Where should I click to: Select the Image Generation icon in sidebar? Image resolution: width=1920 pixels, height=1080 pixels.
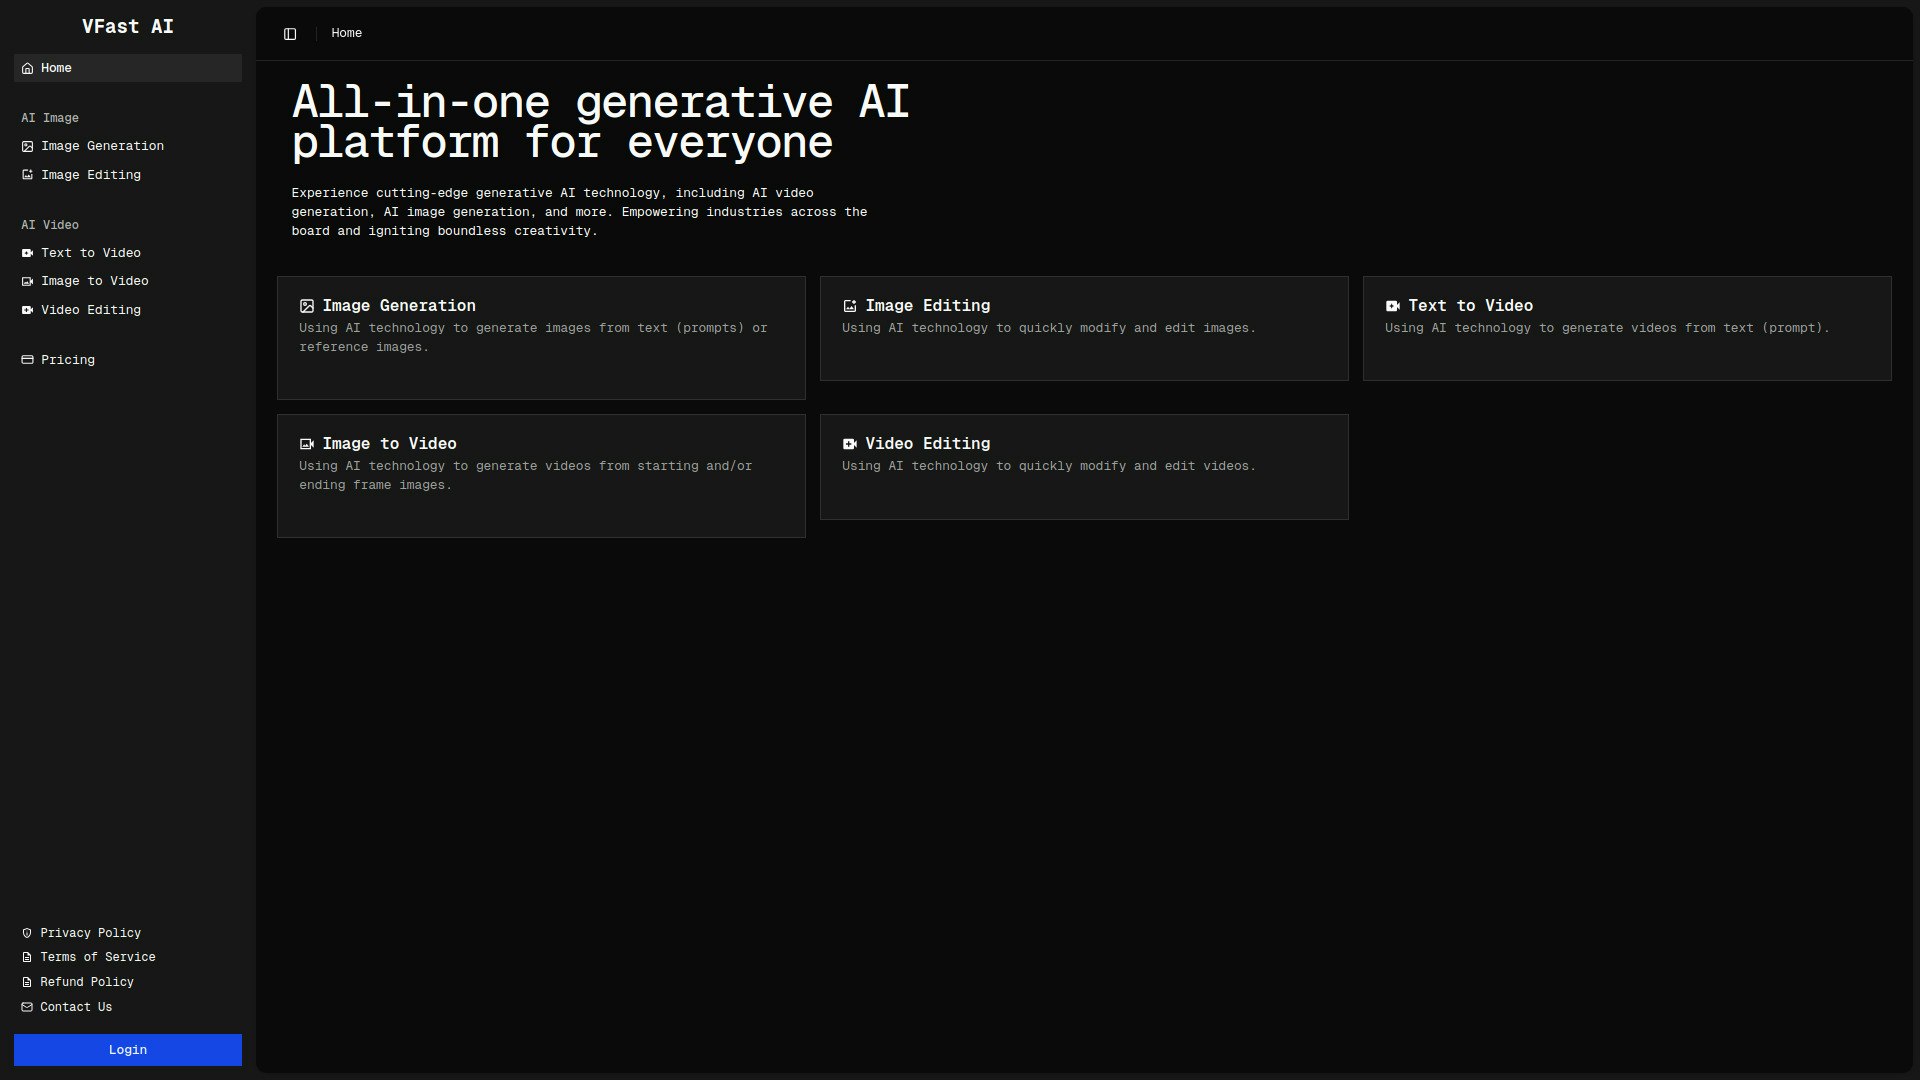click(27, 146)
